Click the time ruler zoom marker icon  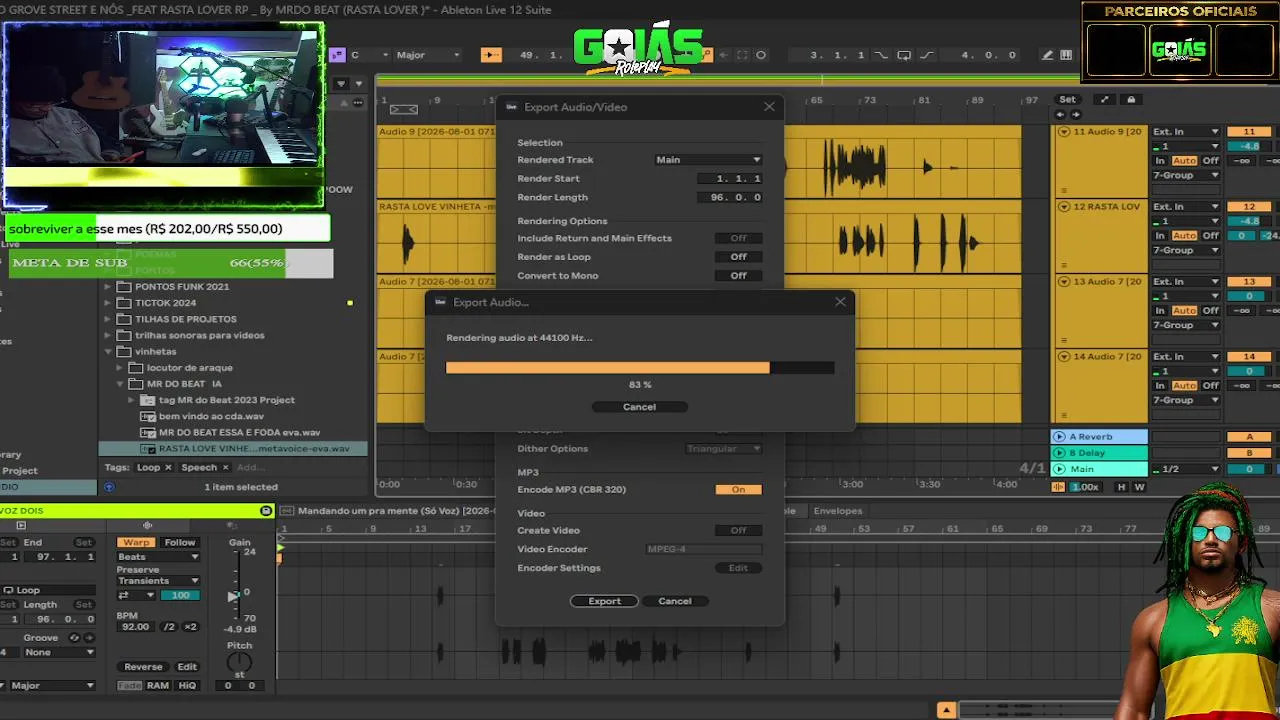(x=403, y=109)
